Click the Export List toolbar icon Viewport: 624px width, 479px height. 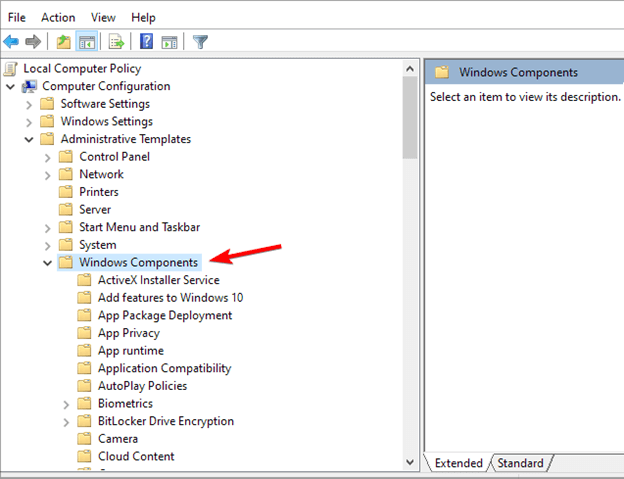click(116, 41)
